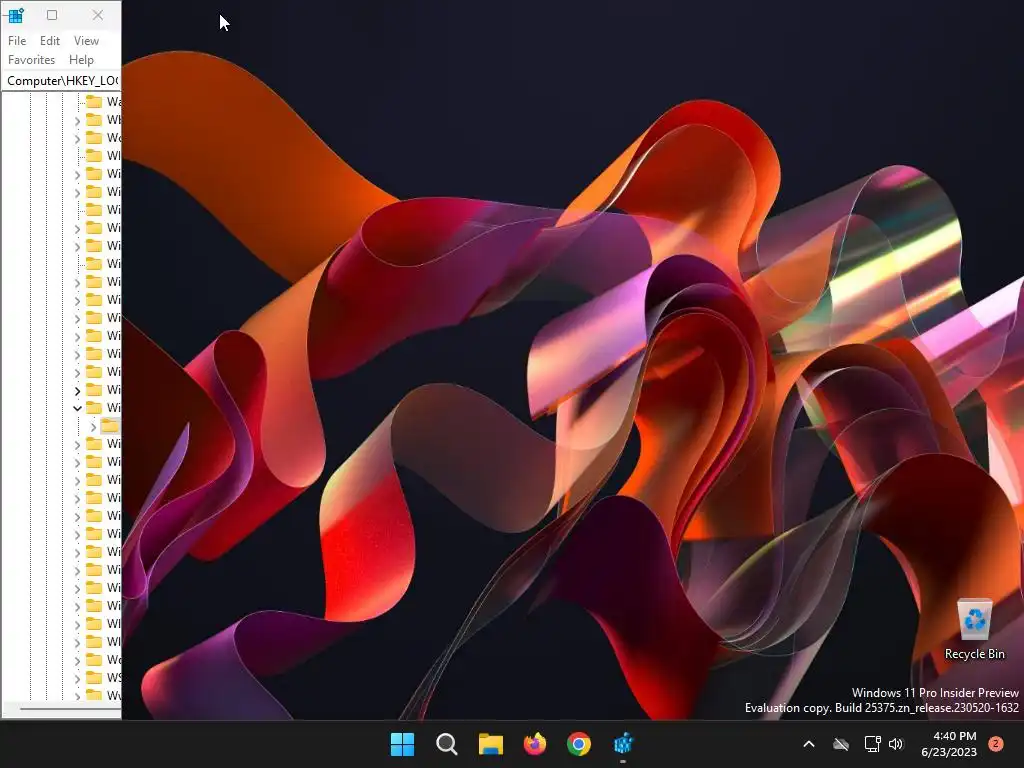The height and width of the screenshot is (768, 1024).
Task: Open the Favorites menu in Registry Editor
Action: coord(31,59)
